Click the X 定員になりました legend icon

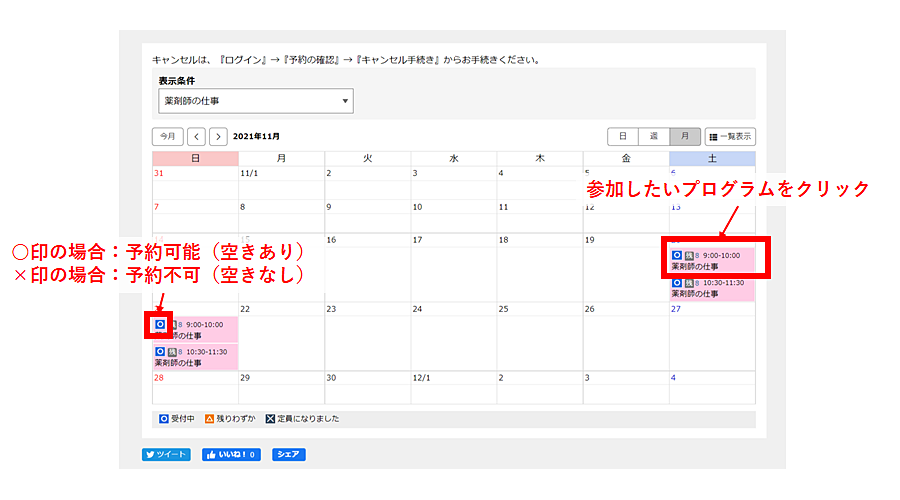(270, 418)
